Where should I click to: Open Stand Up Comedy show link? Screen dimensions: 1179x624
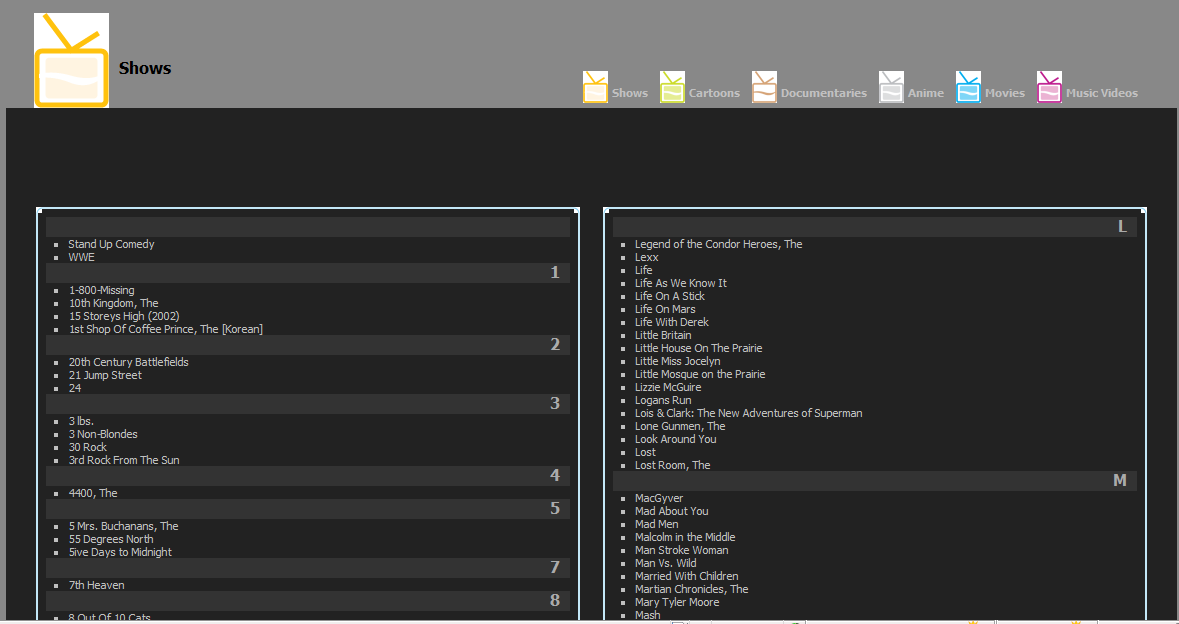[111, 244]
